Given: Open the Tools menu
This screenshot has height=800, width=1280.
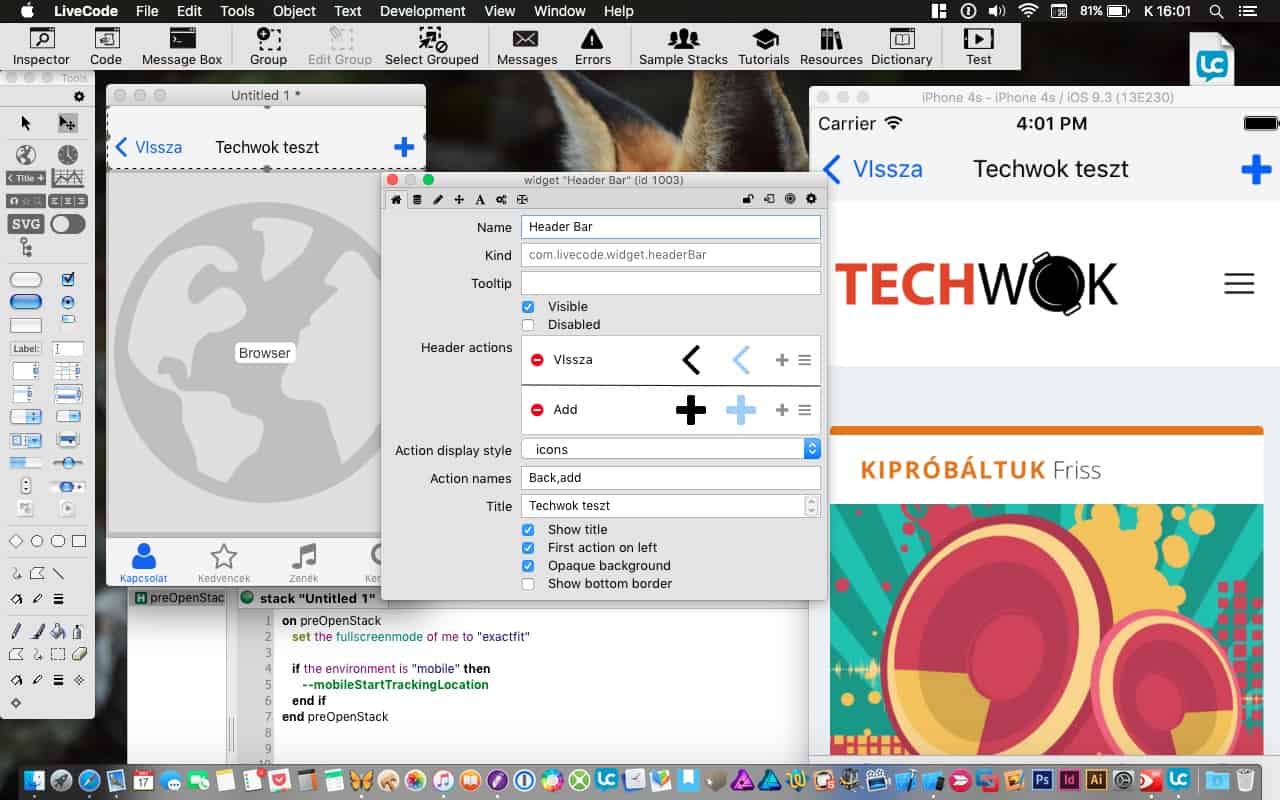Looking at the screenshot, I should pos(237,11).
